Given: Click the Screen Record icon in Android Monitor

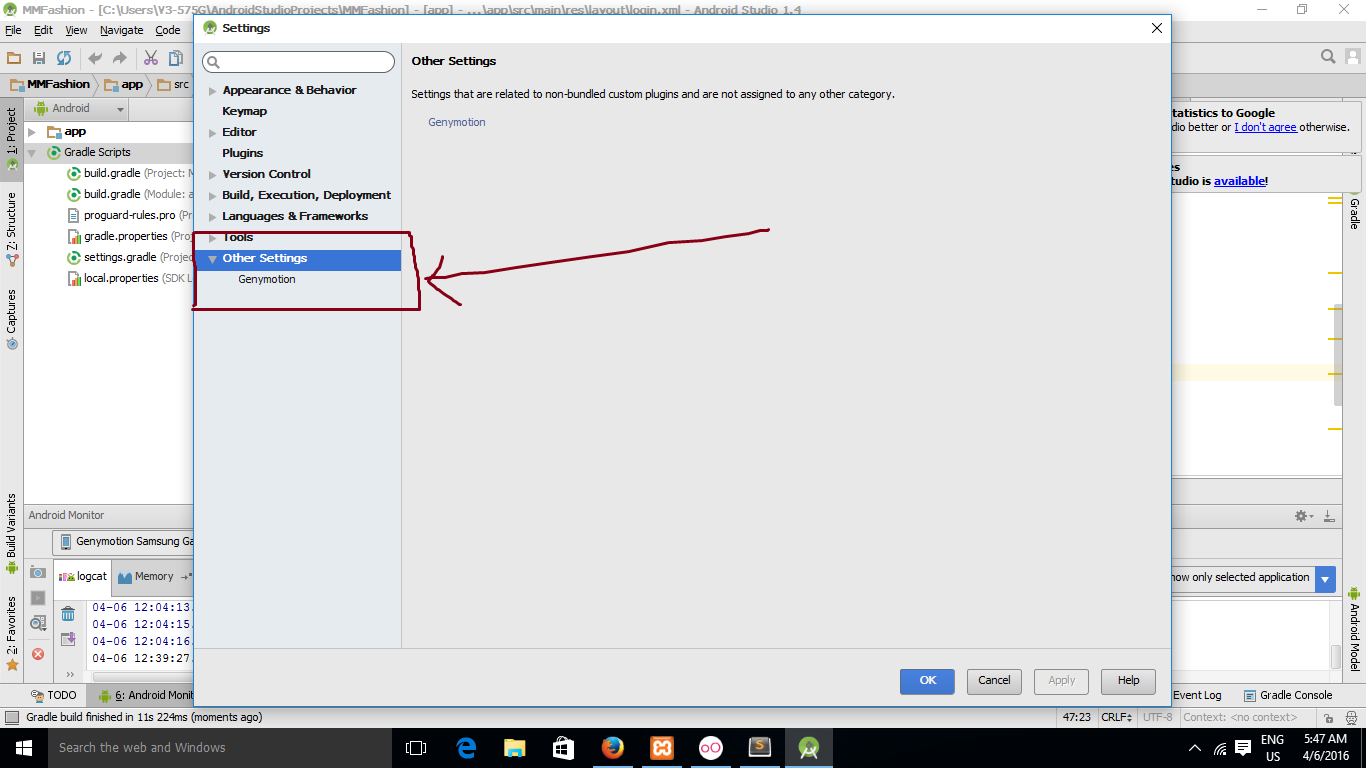Looking at the screenshot, I should (x=38, y=598).
